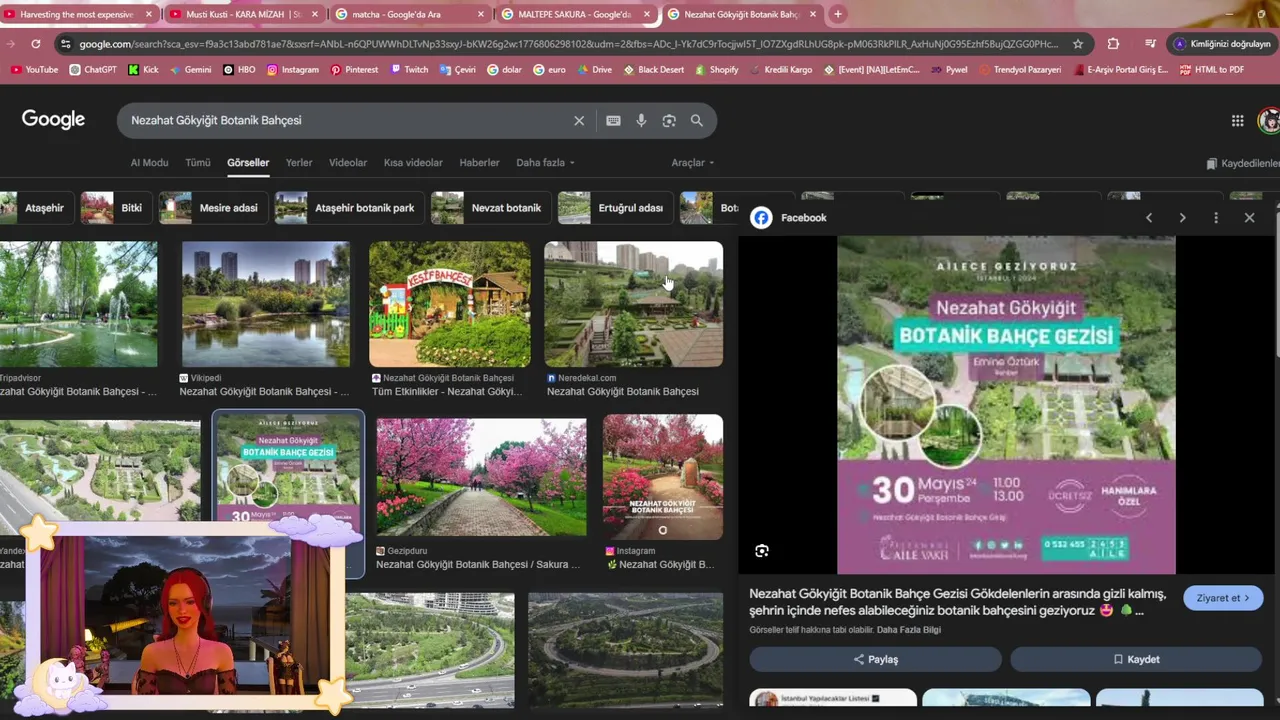The width and height of the screenshot is (1280, 720).
Task: Open the Twitch bookmark
Action: [x=408, y=70]
